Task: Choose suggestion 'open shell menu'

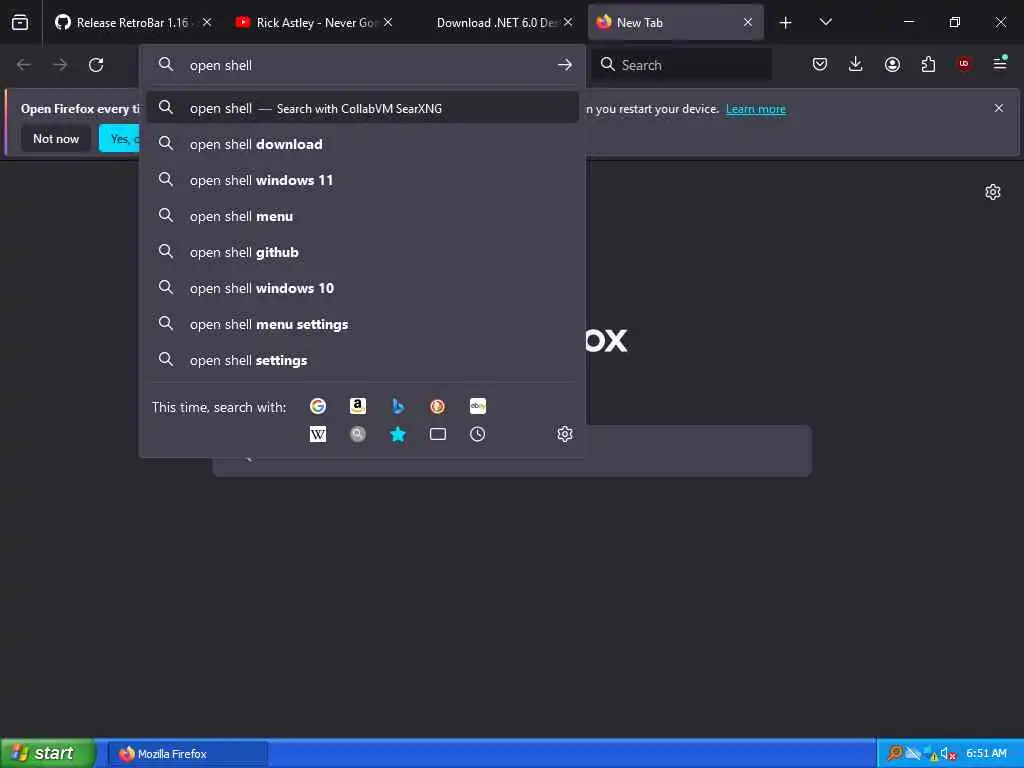Action: [x=362, y=216]
